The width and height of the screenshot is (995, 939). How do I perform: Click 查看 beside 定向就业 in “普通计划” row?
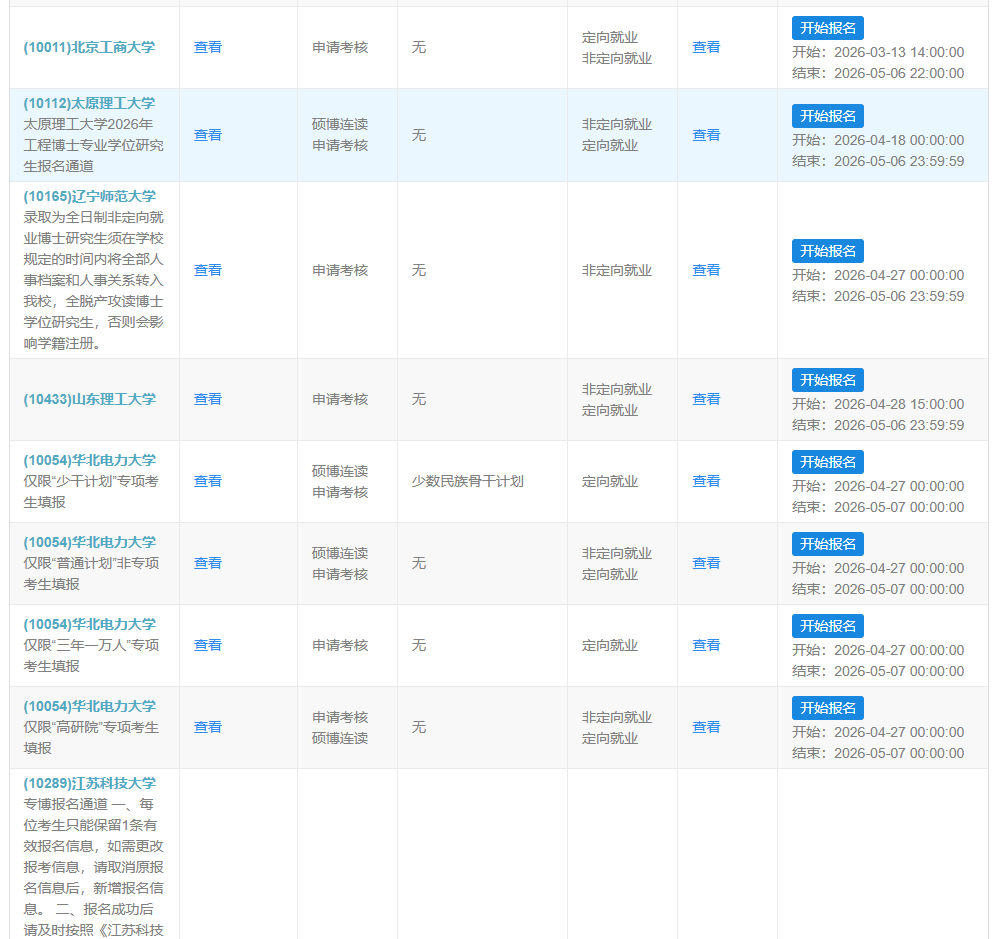(706, 563)
